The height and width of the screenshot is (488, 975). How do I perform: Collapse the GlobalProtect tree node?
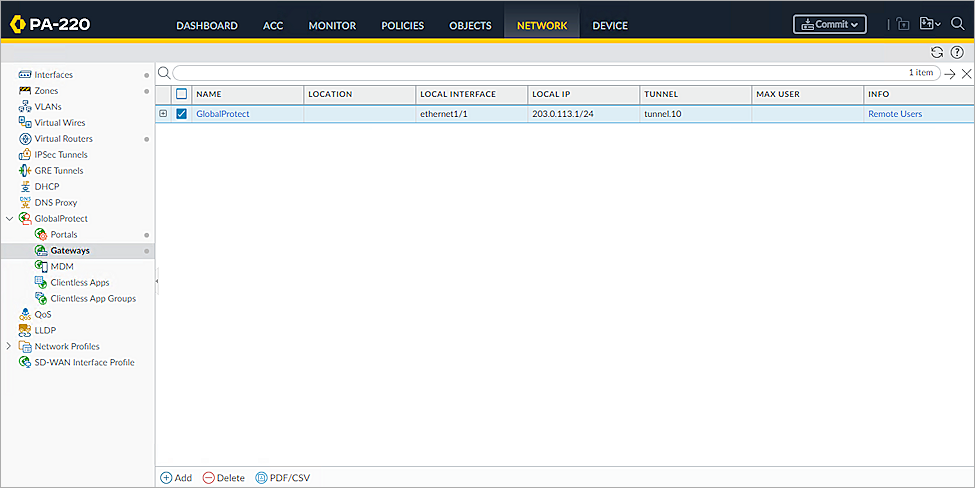coord(10,219)
